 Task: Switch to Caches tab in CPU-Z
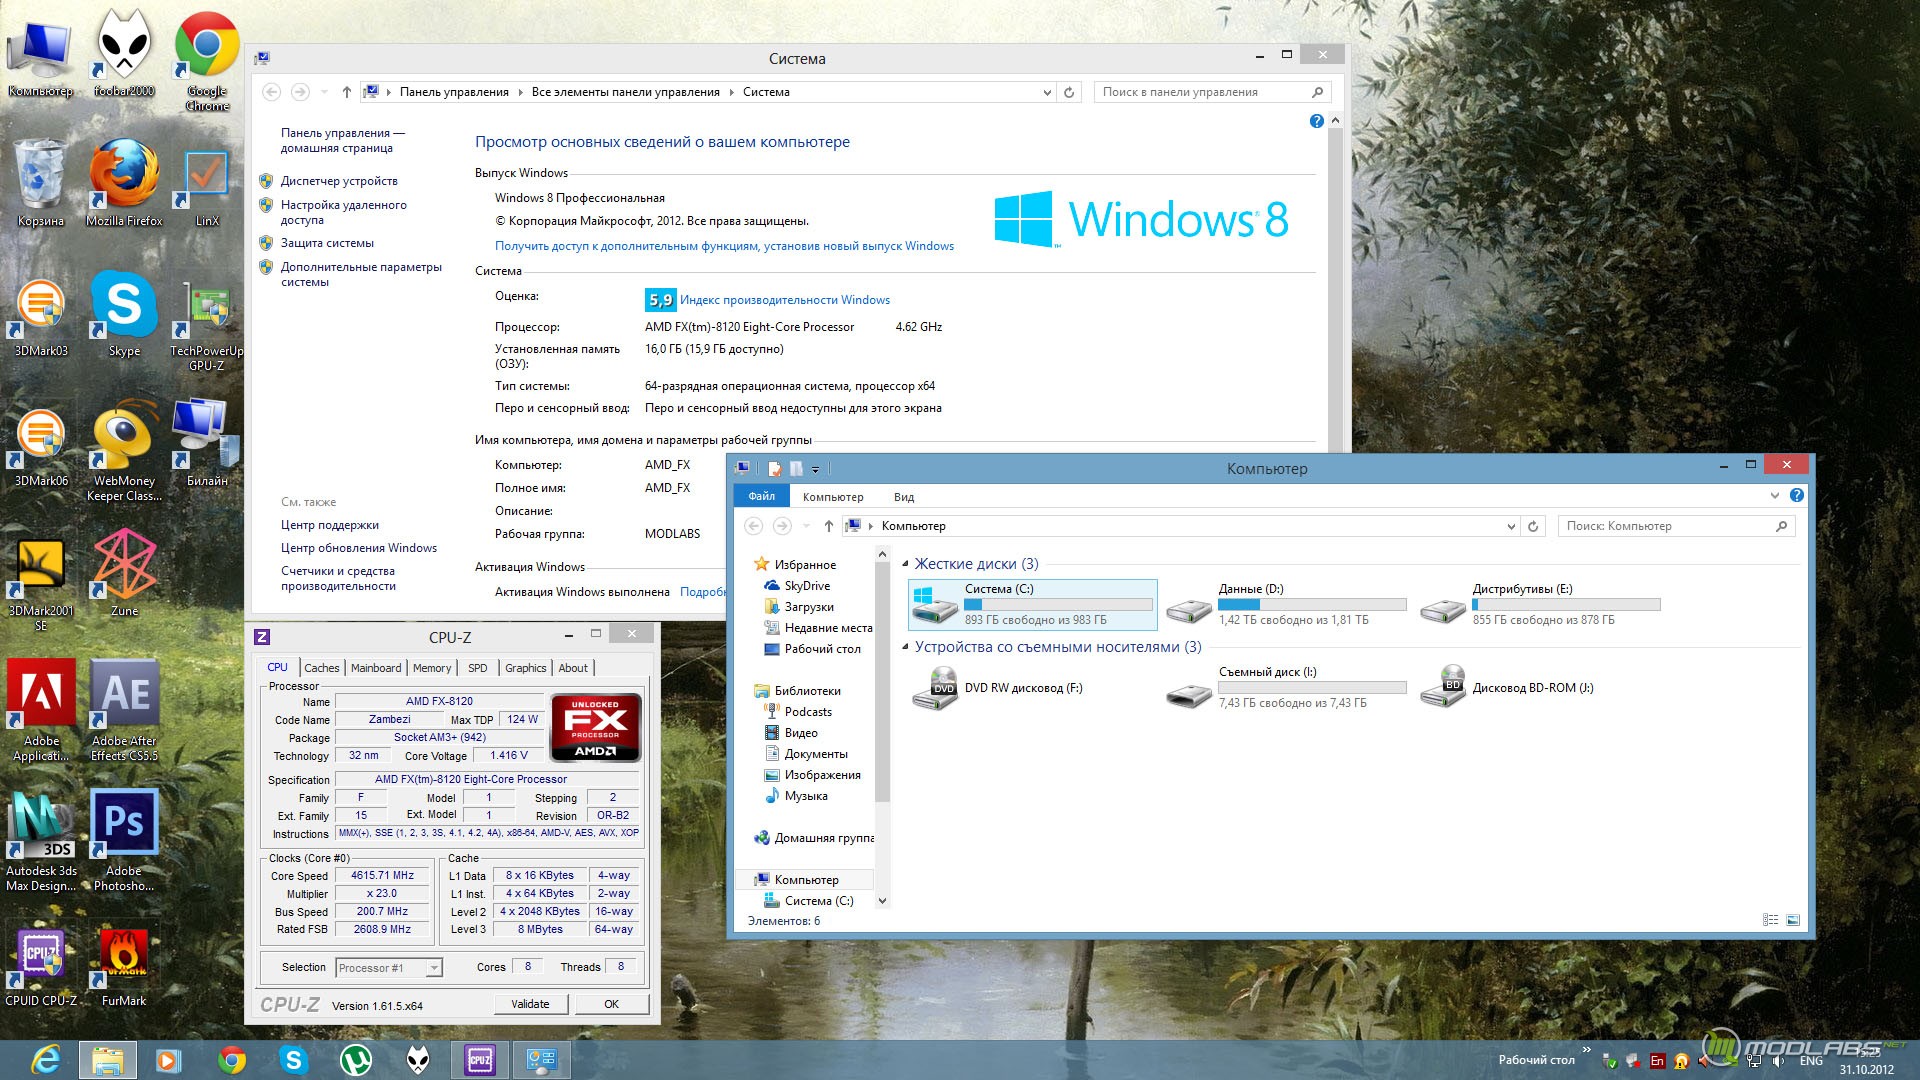(x=321, y=668)
